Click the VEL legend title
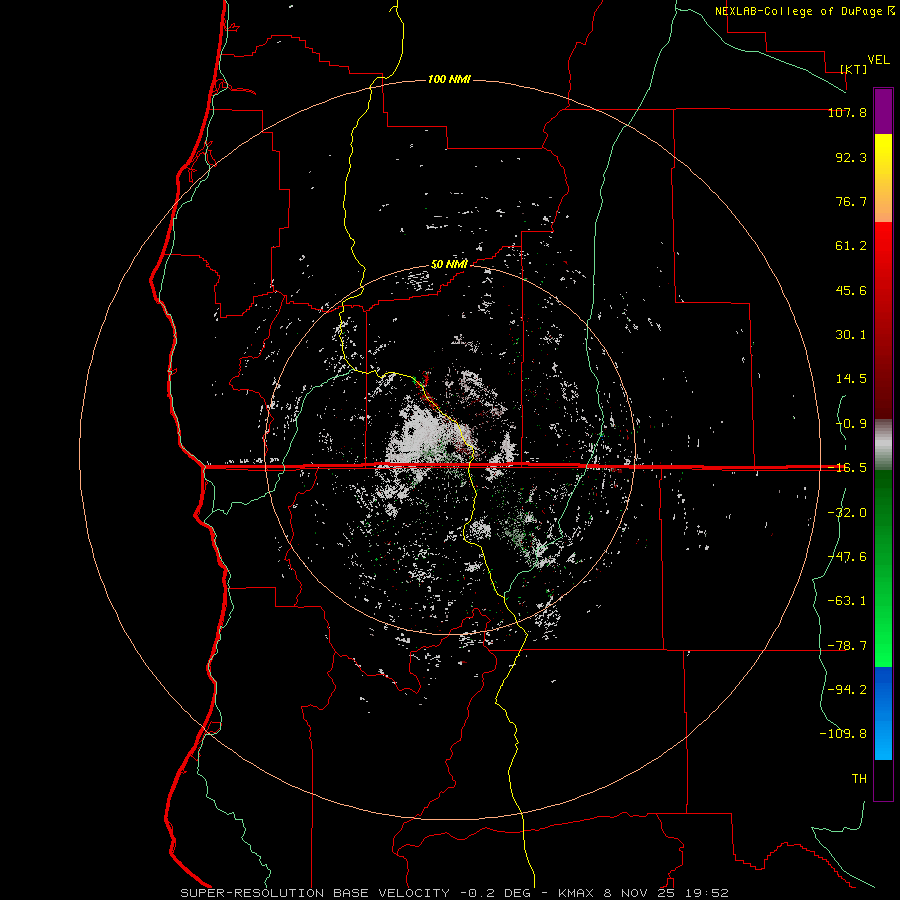900x900 pixels. pyautogui.click(x=878, y=60)
